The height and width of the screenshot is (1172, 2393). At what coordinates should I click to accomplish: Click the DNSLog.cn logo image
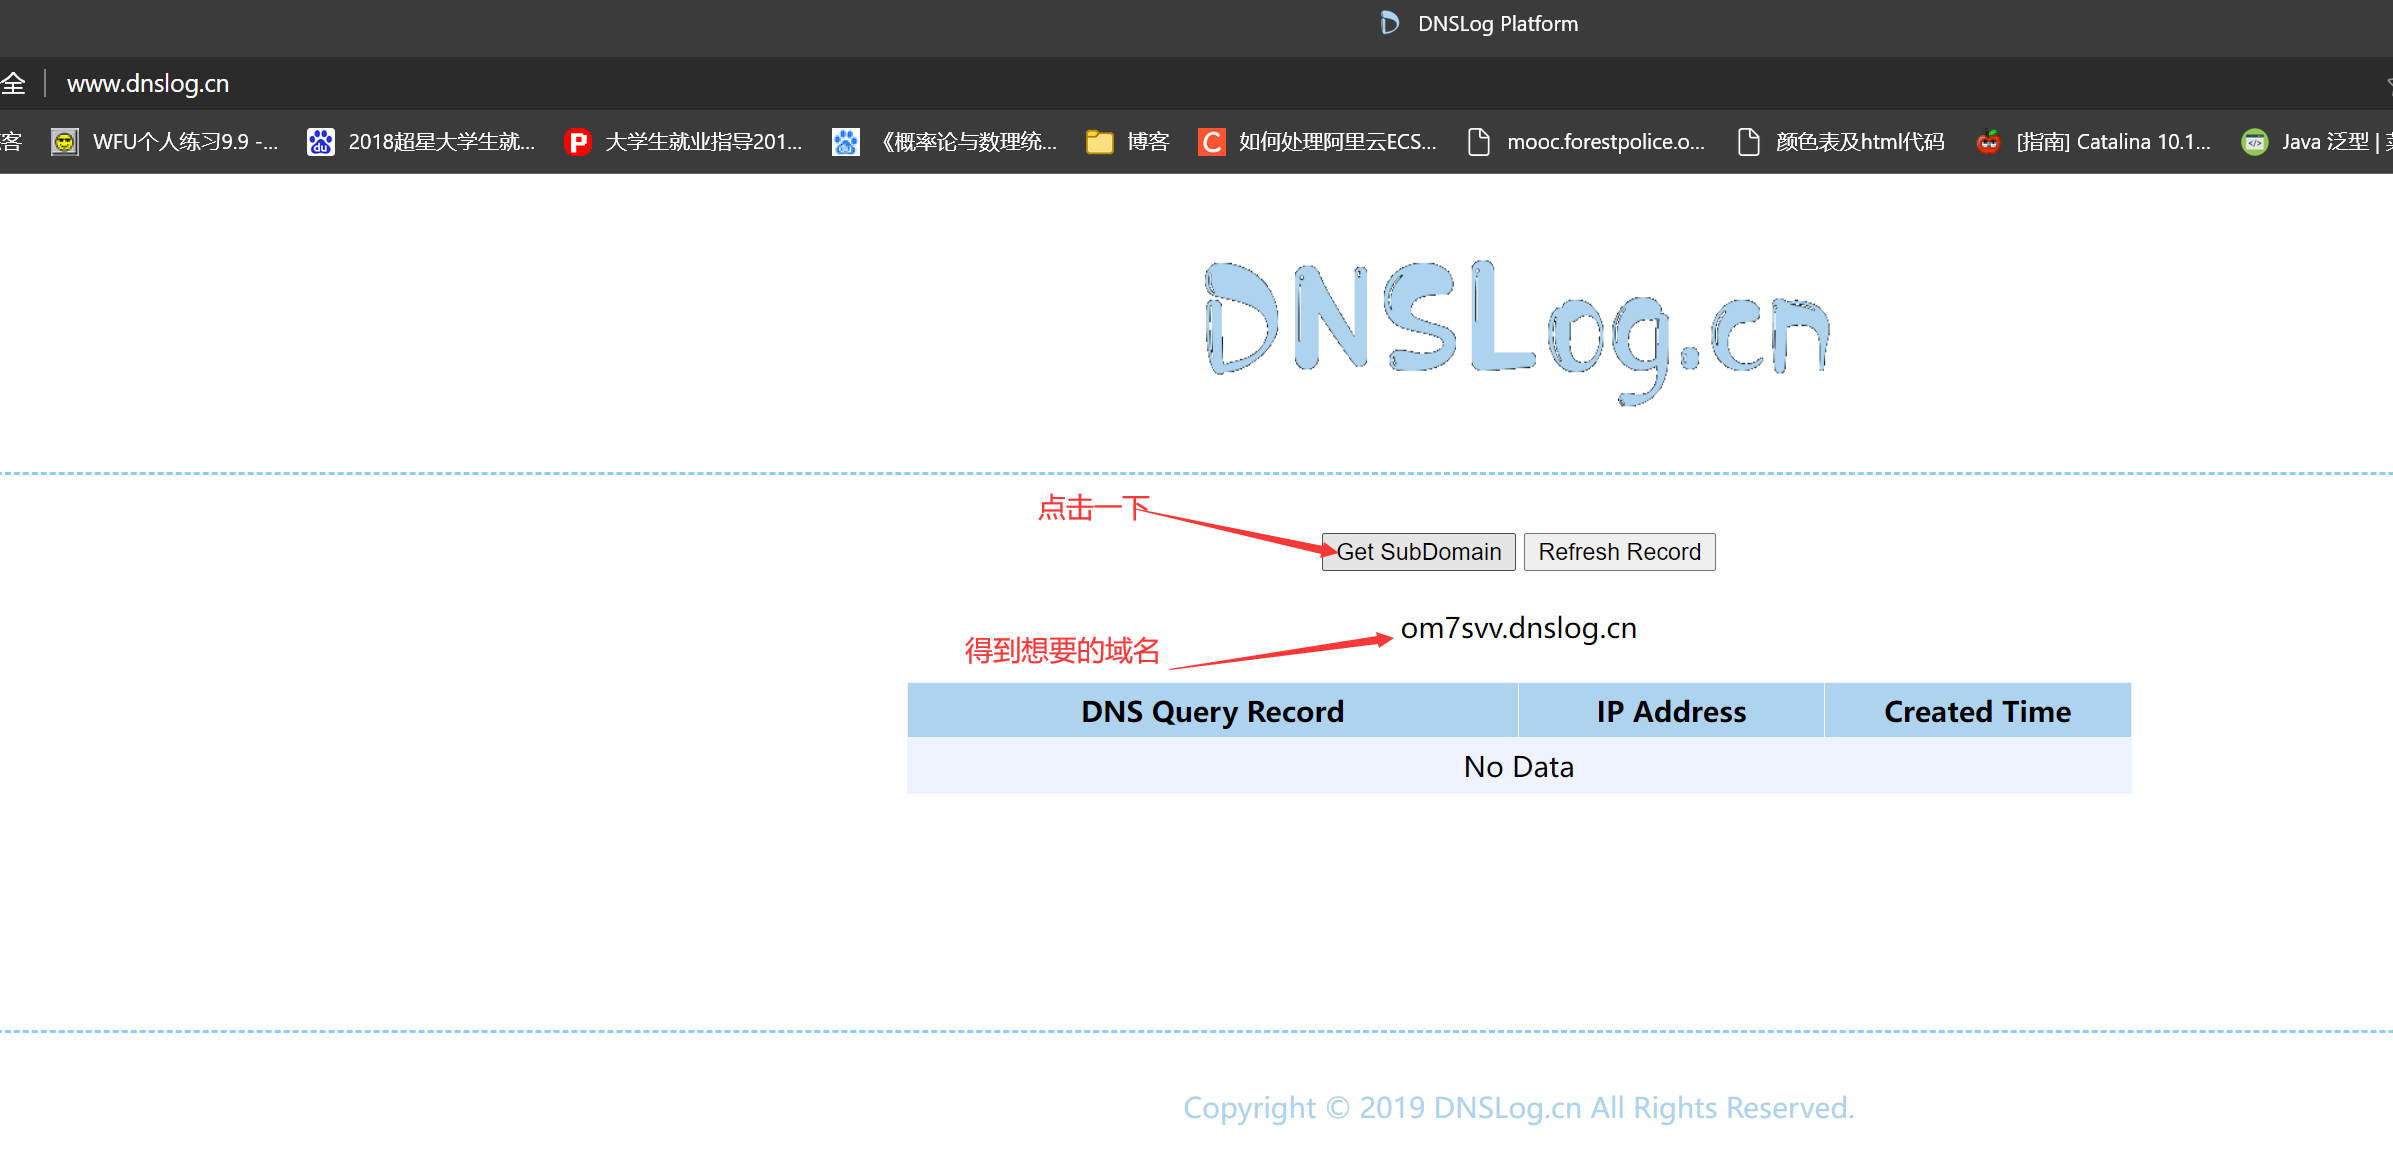coord(1517,330)
